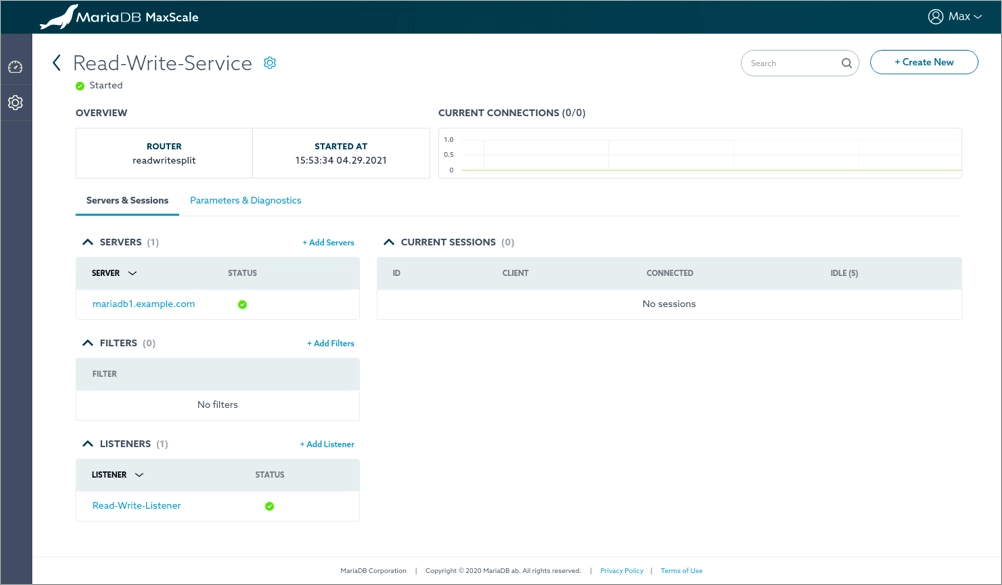The height and width of the screenshot is (585, 1002).
Task: Switch to Servers & Sessions tab
Action: 127,200
